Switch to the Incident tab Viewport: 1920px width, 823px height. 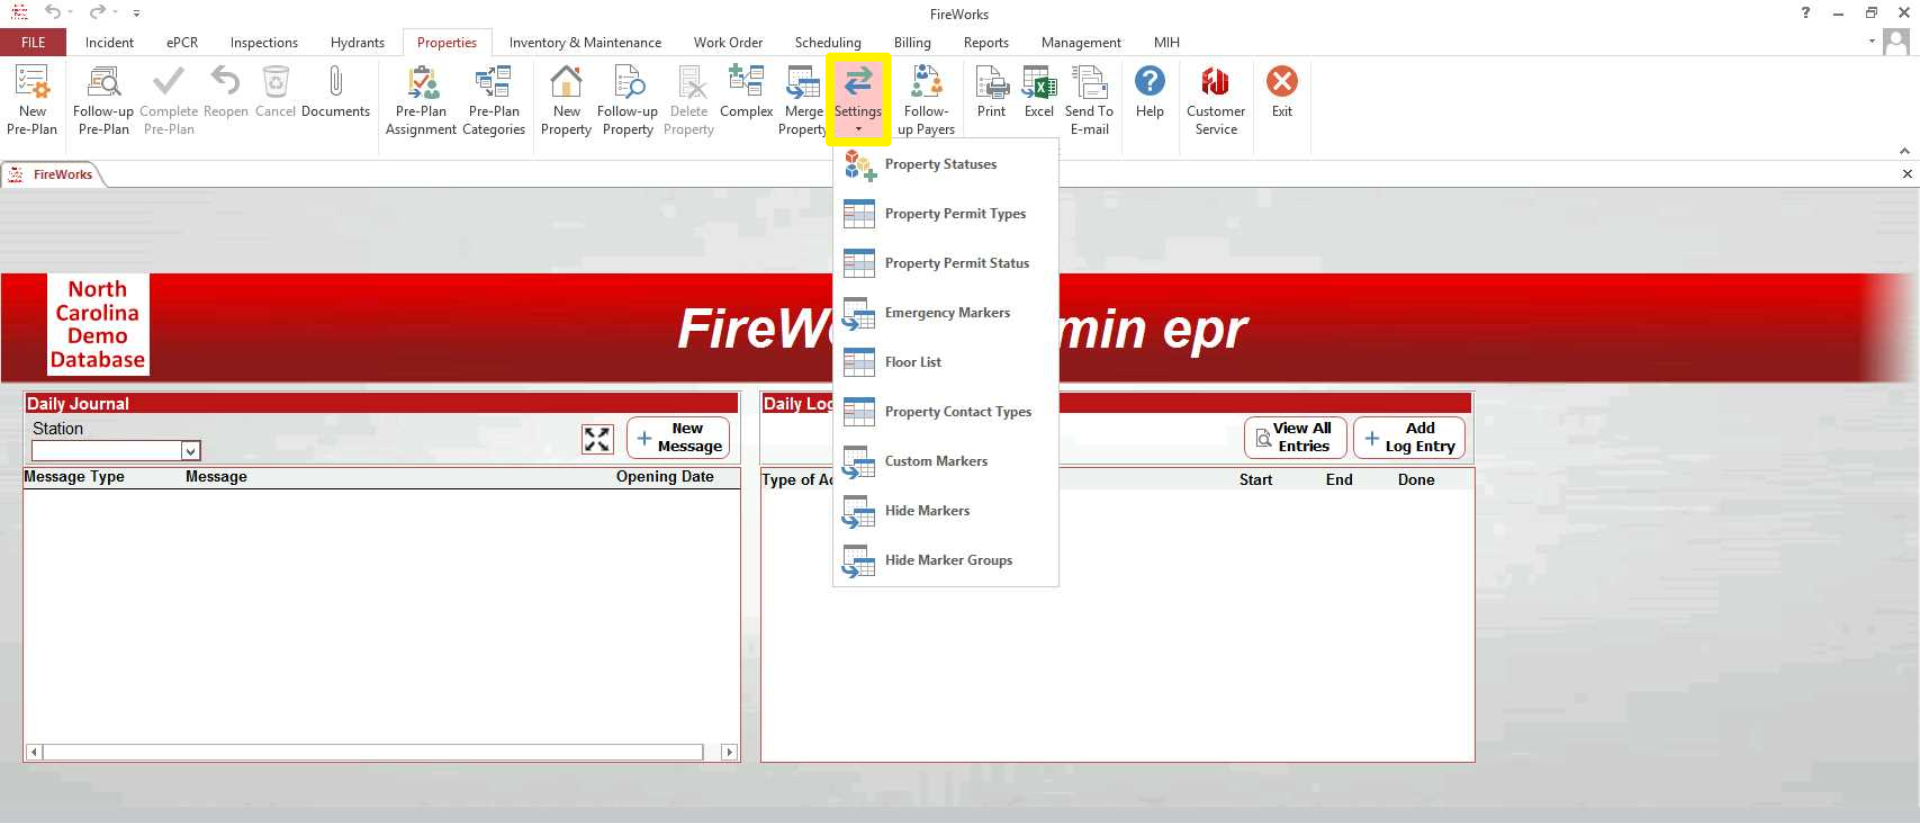click(109, 42)
